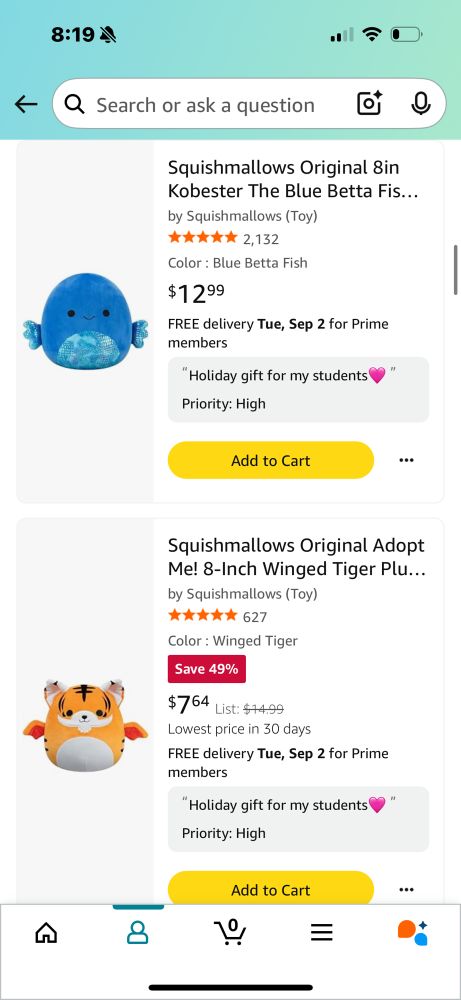
Task: Open Kobester The Blue Betta Fish title
Action: 293,179
